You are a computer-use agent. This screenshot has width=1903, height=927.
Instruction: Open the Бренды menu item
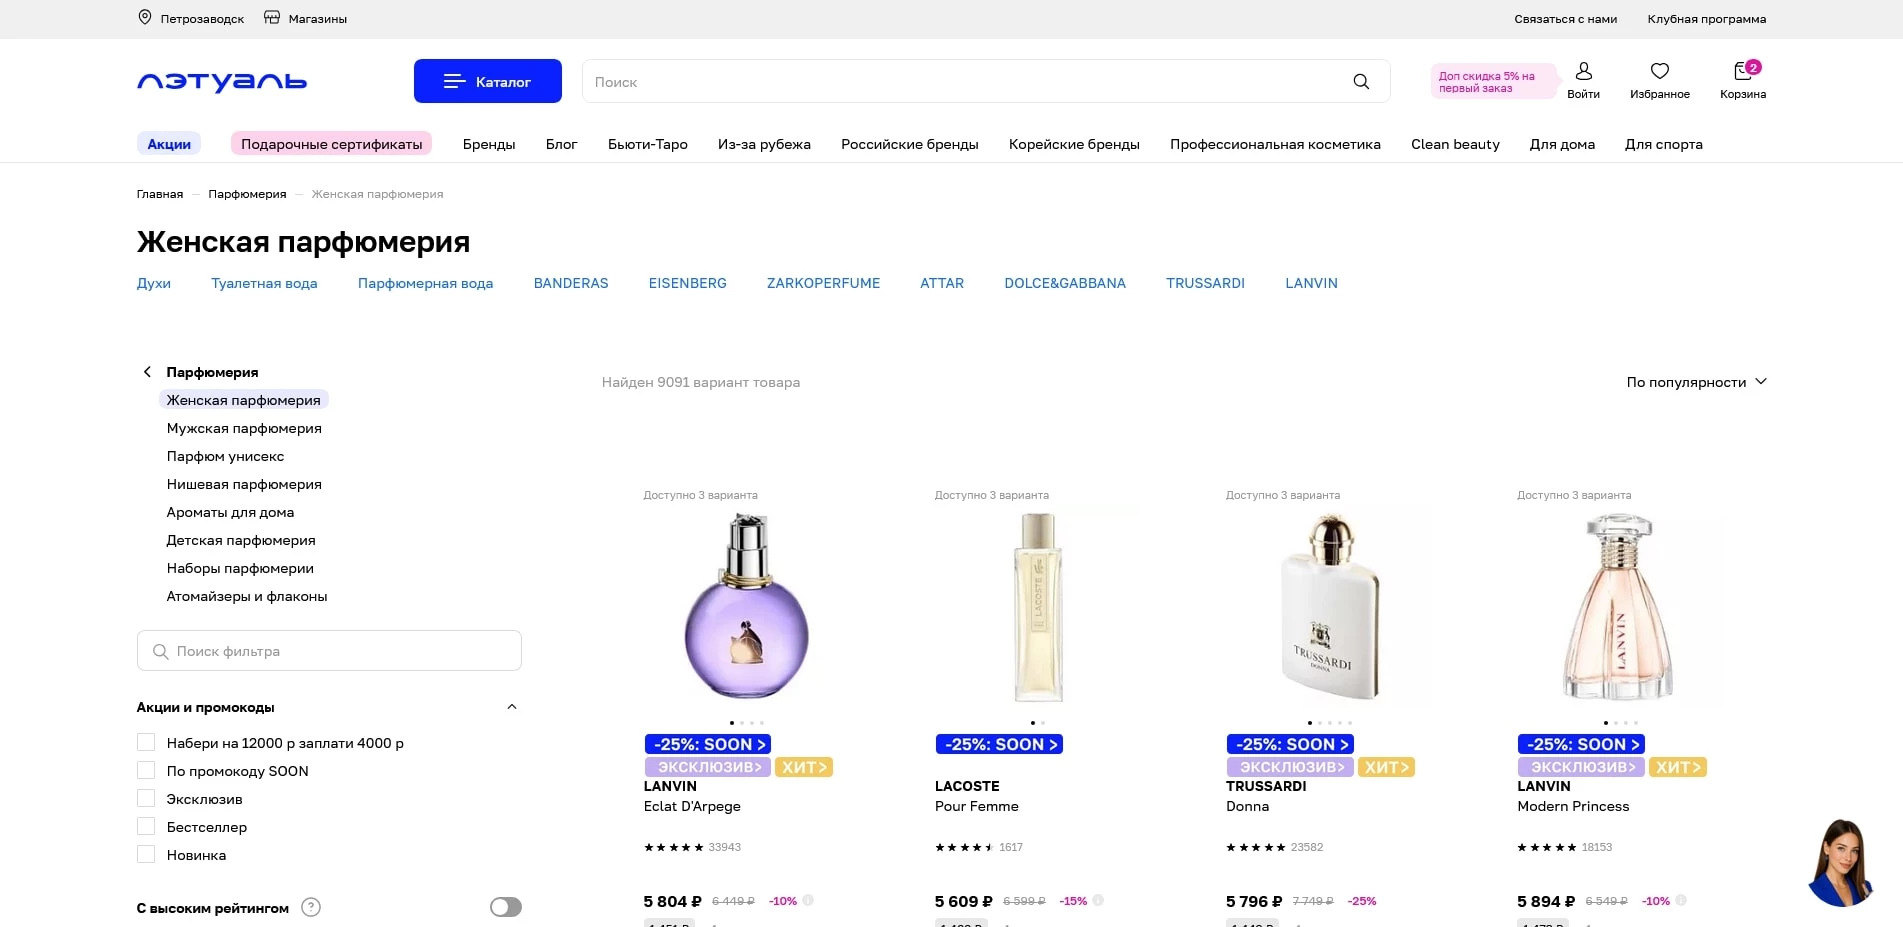pos(489,144)
